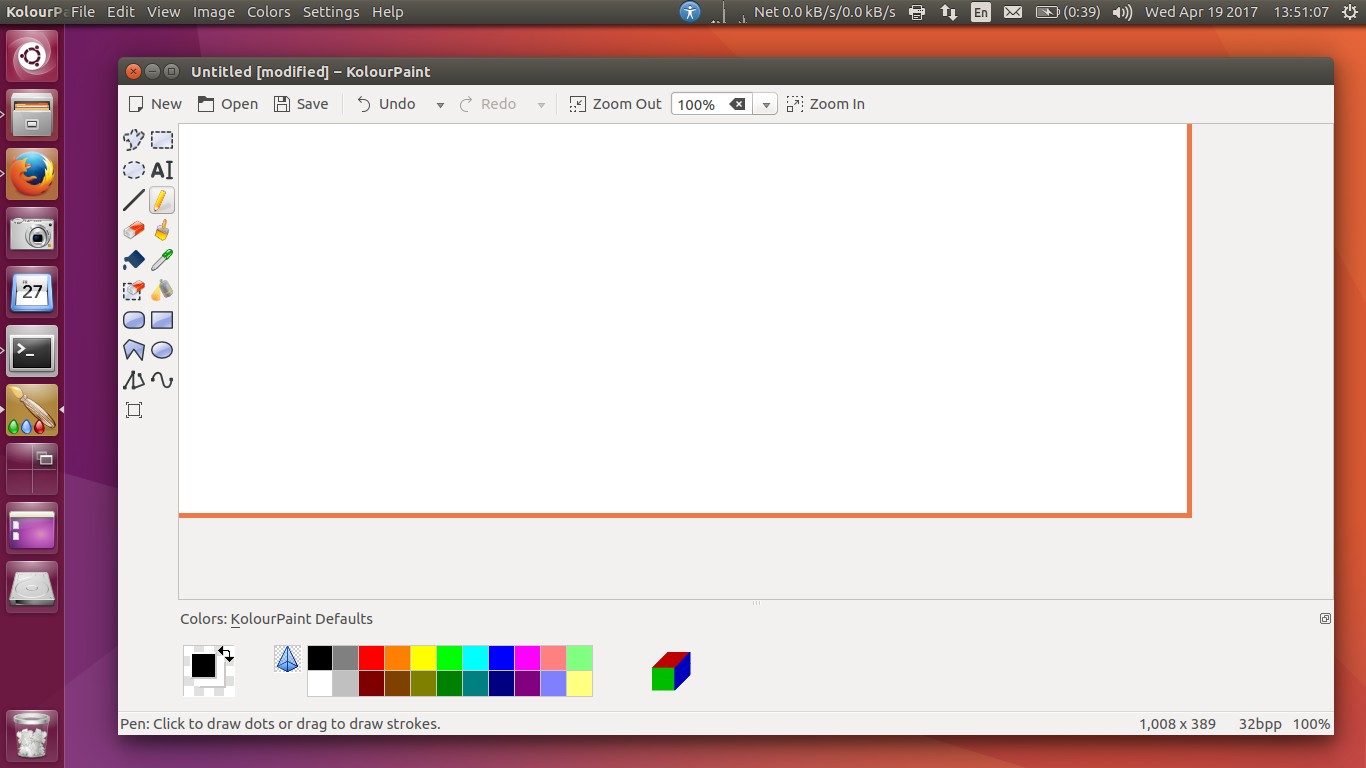Open the Color Similarity pyramid selector

pyautogui.click(x=287, y=658)
